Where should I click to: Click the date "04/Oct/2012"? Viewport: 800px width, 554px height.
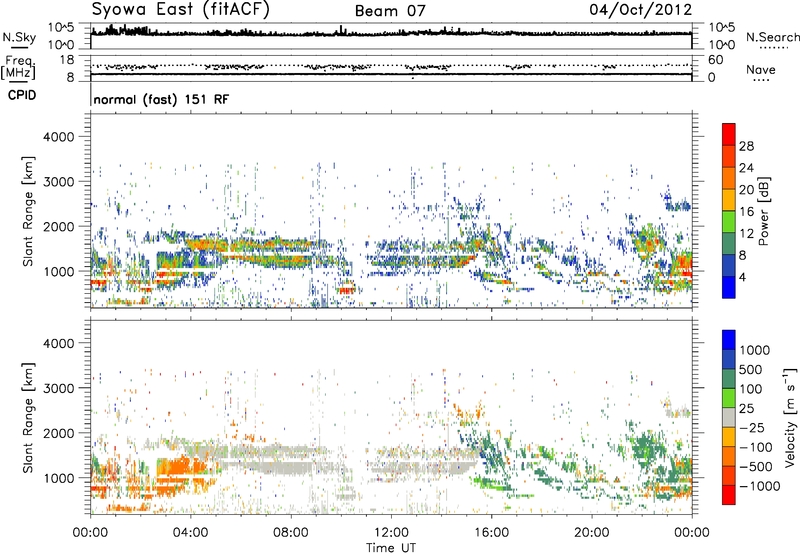click(640, 10)
